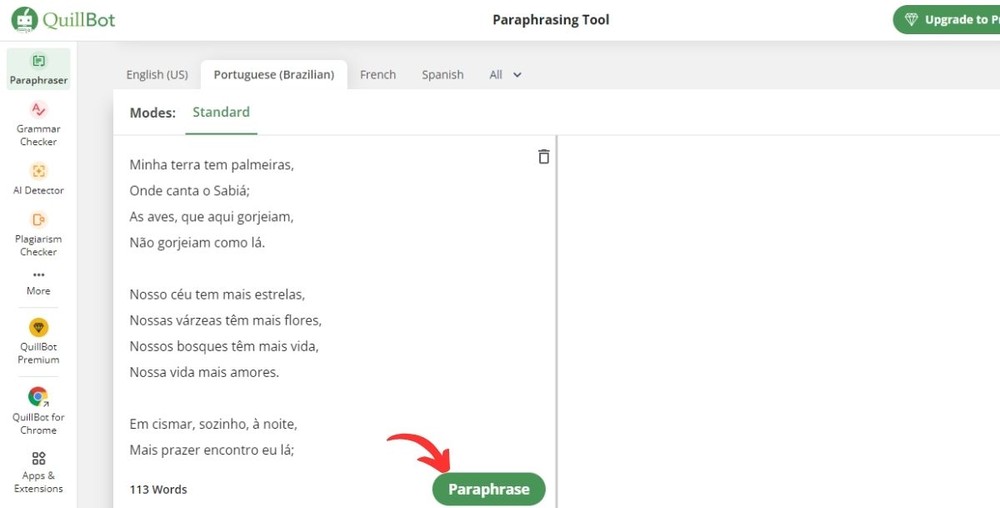Click line 'Nosso céu tem mais estrelas,'
1000x508 pixels.
pyautogui.click(x=217, y=294)
